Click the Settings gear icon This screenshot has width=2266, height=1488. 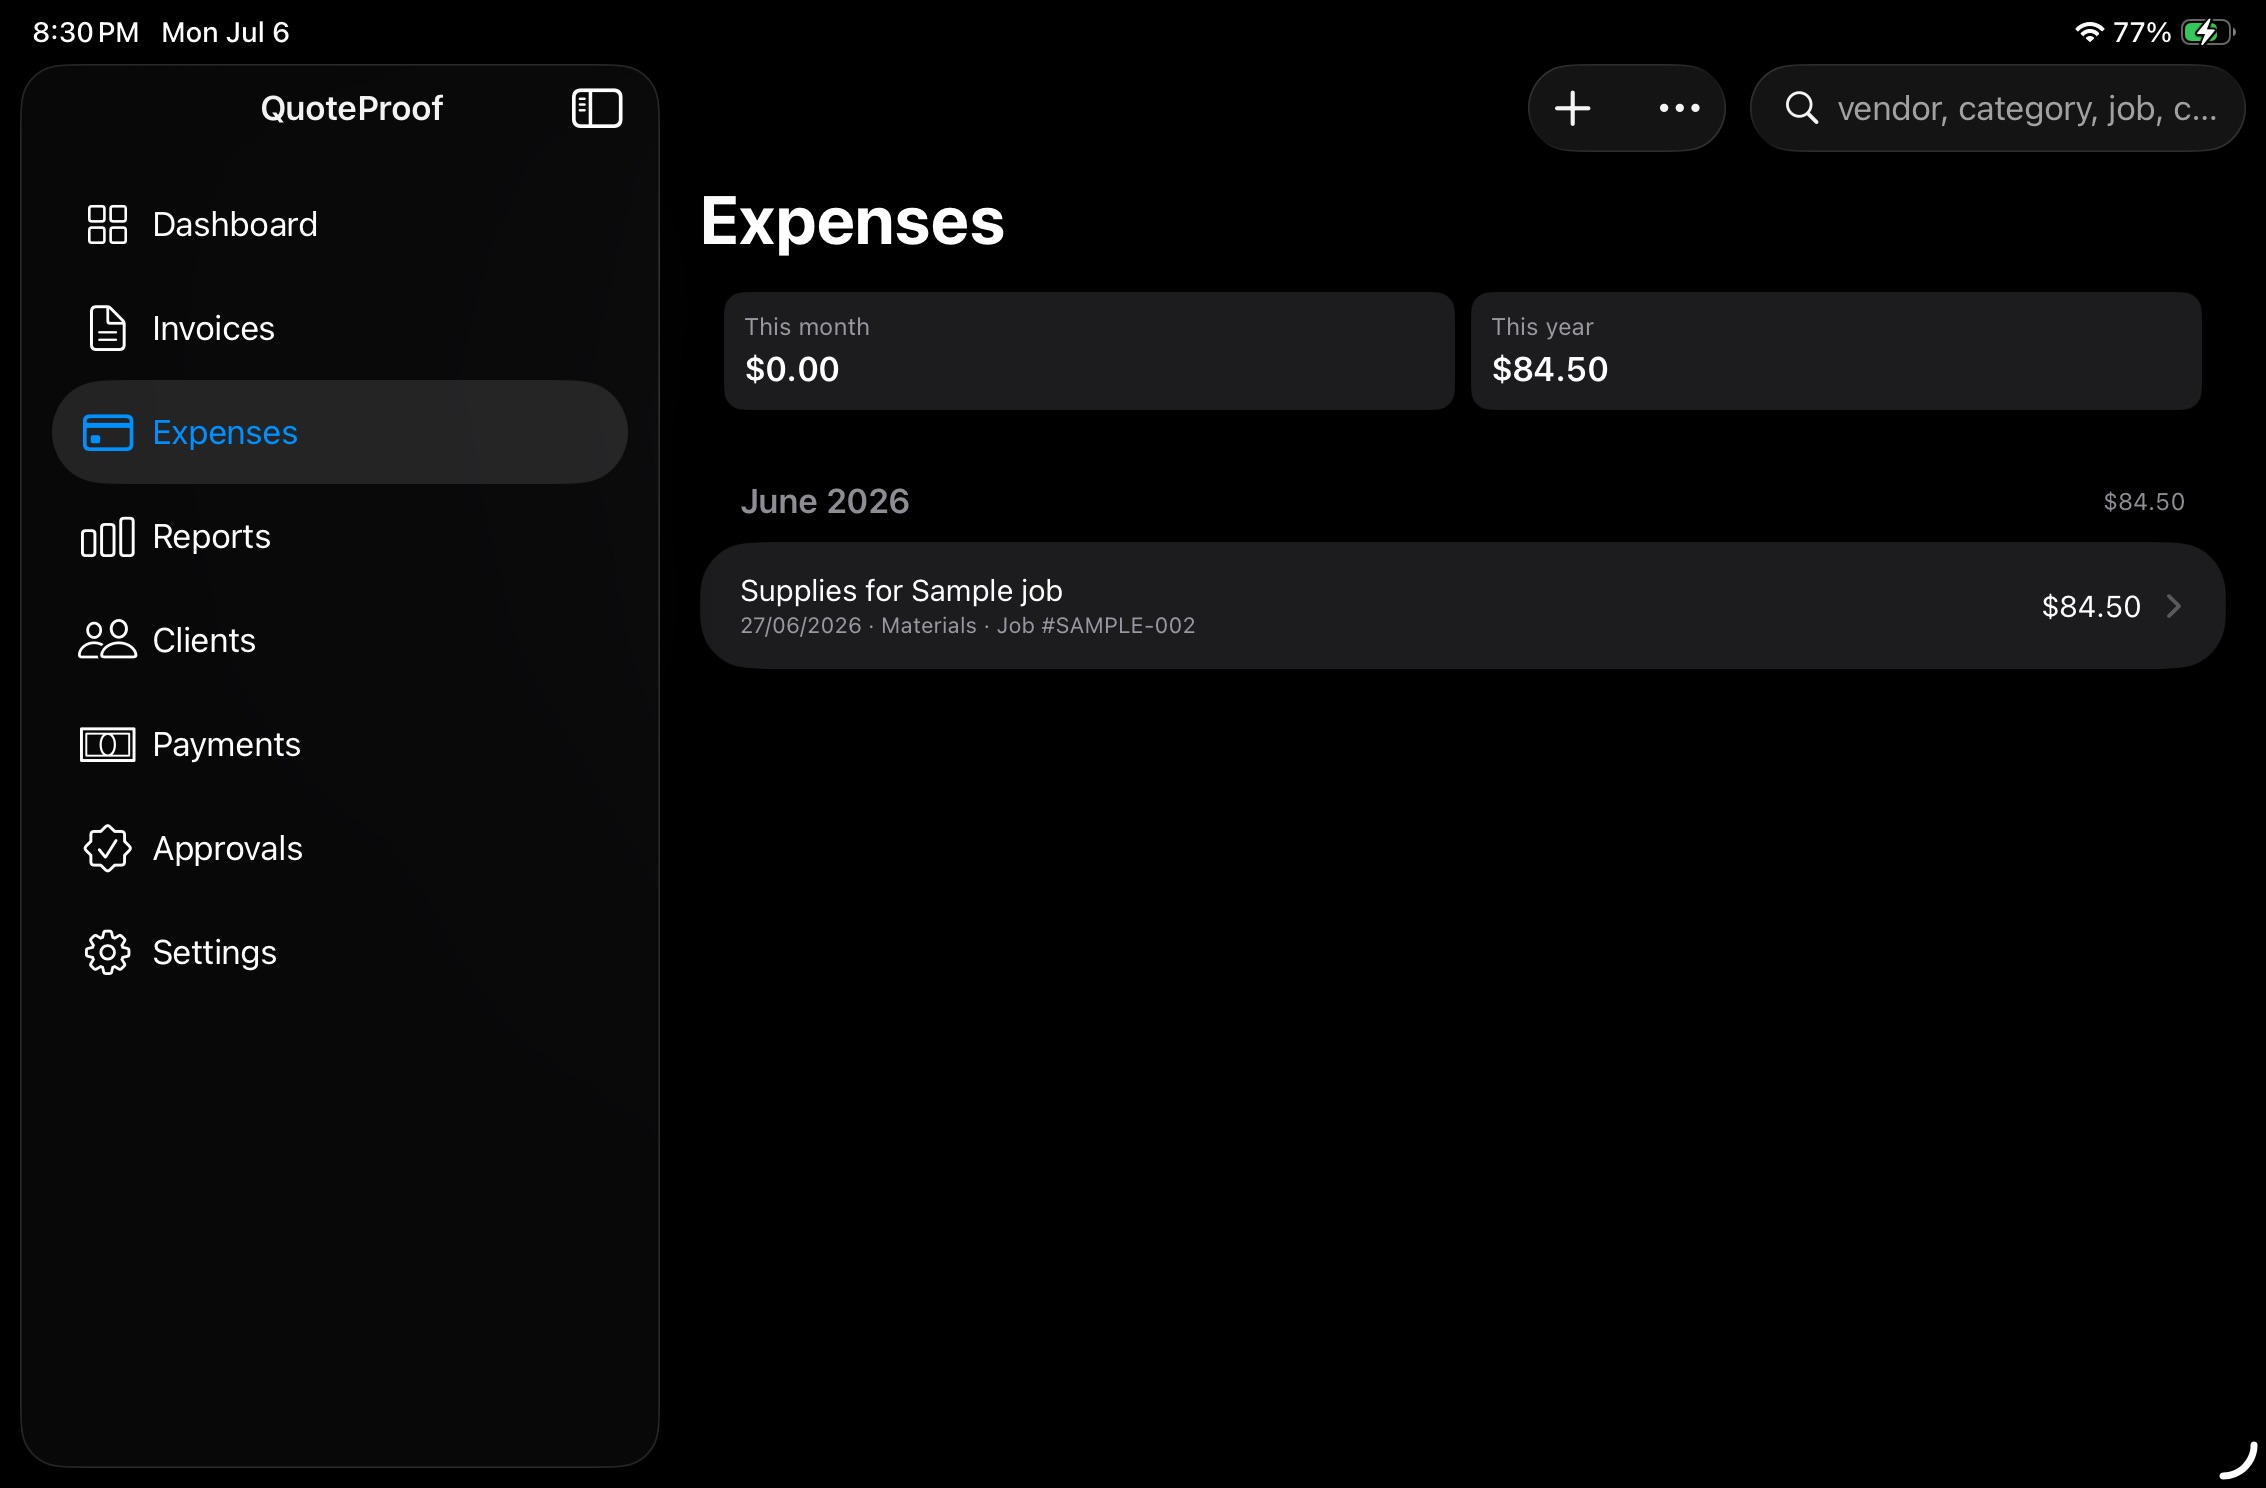pyautogui.click(x=107, y=952)
